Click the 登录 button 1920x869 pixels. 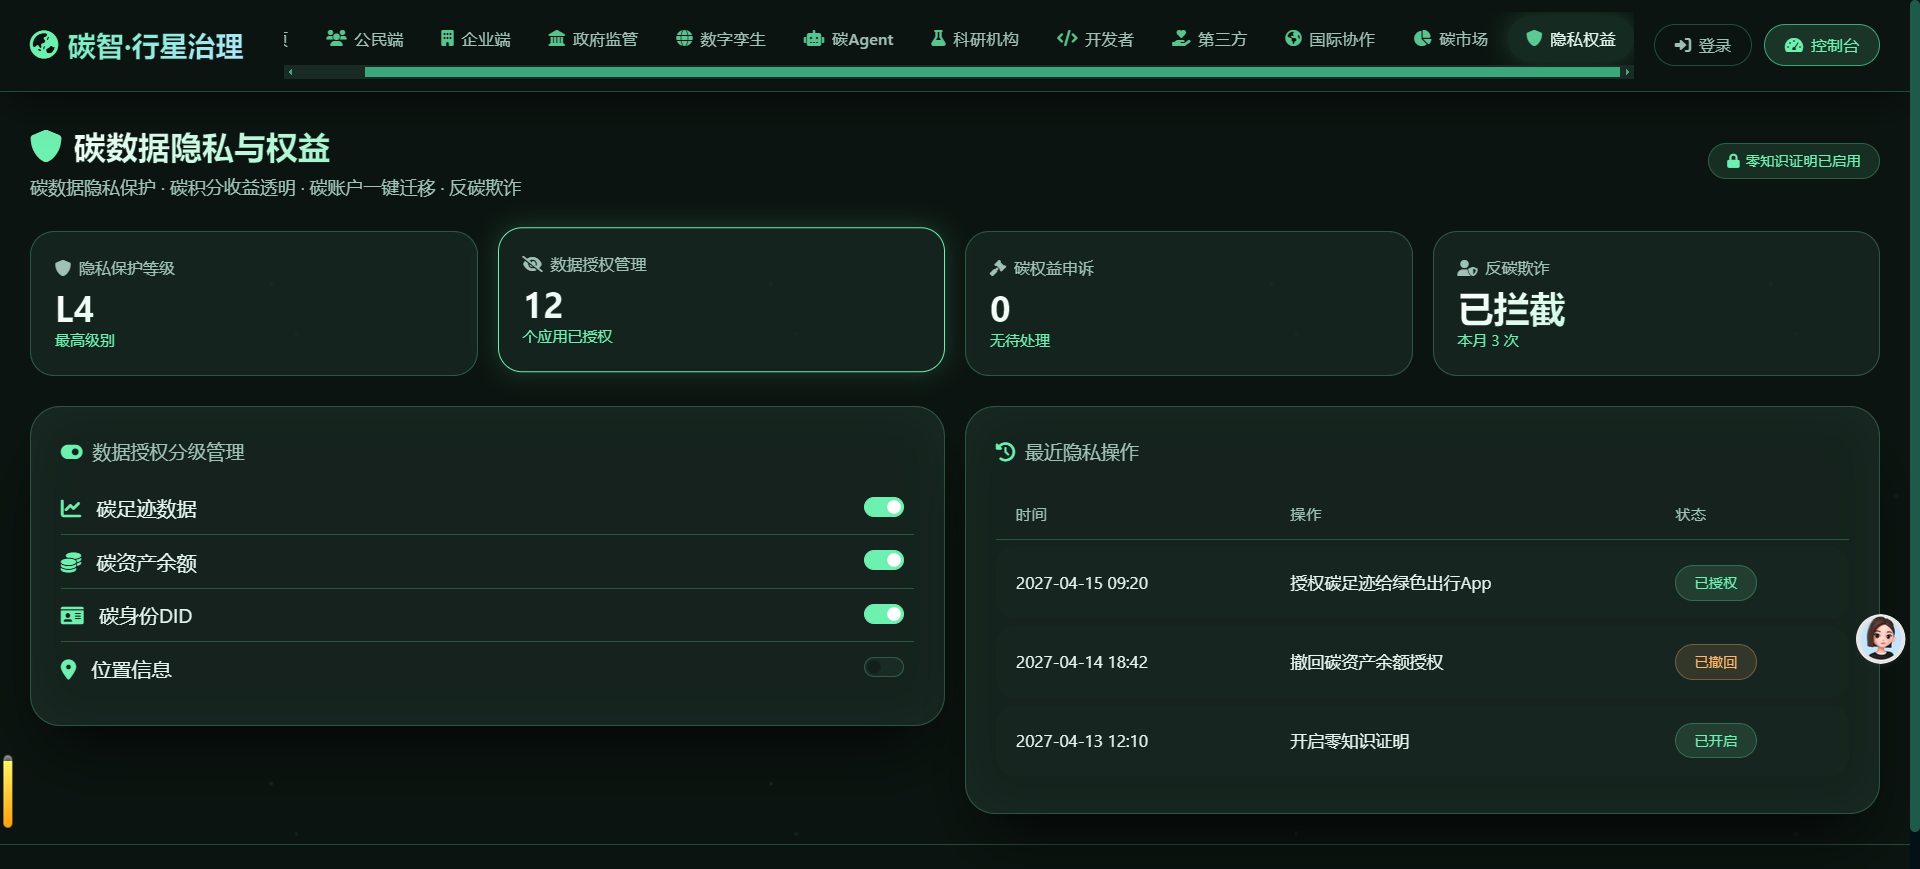1703,45
